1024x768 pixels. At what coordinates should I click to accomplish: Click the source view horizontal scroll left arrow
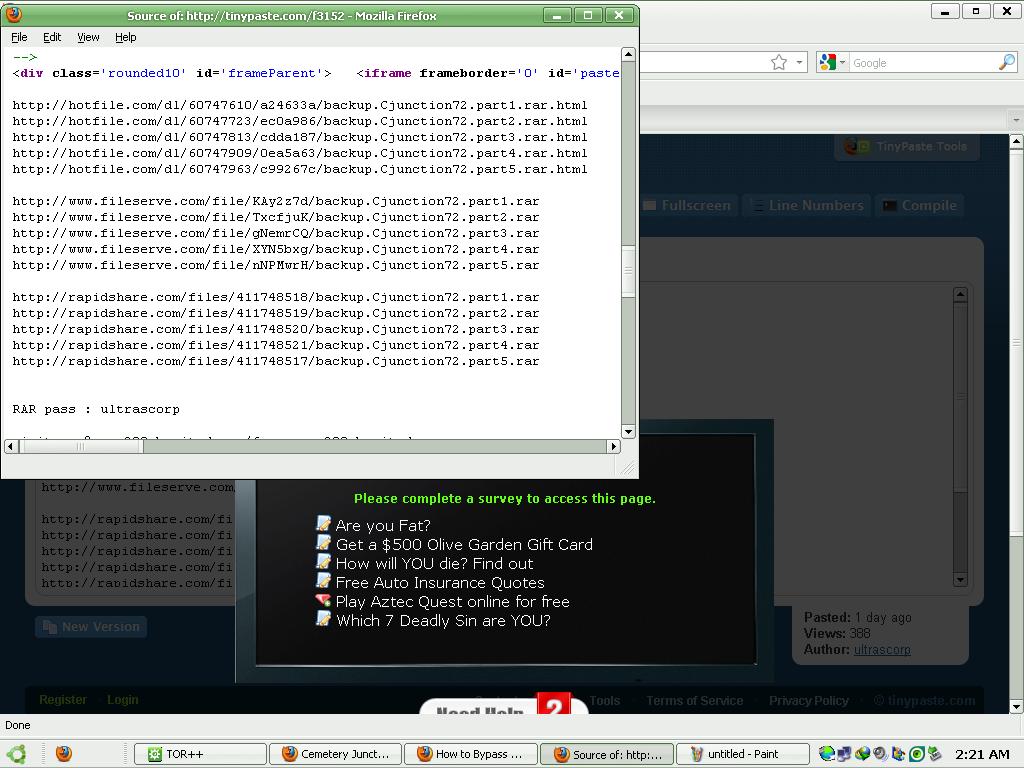11,447
